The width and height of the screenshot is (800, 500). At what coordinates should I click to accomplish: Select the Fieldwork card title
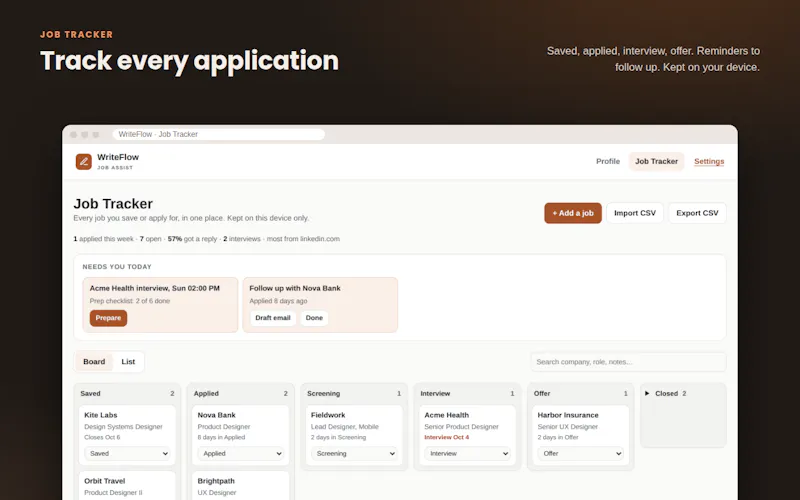[328, 415]
